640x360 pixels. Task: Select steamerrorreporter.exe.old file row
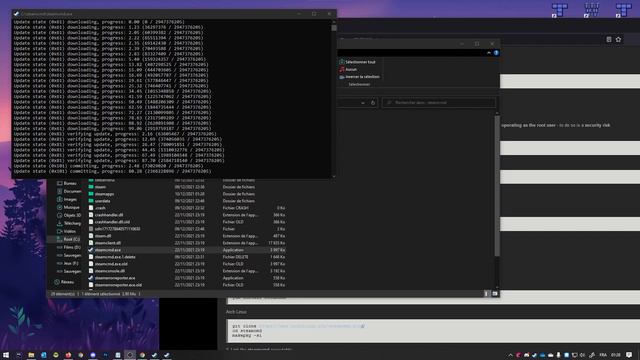(187, 285)
